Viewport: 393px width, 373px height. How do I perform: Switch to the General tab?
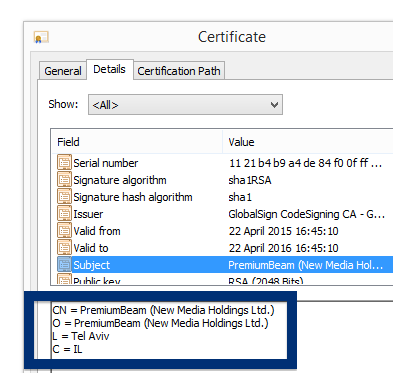[63, 71]
